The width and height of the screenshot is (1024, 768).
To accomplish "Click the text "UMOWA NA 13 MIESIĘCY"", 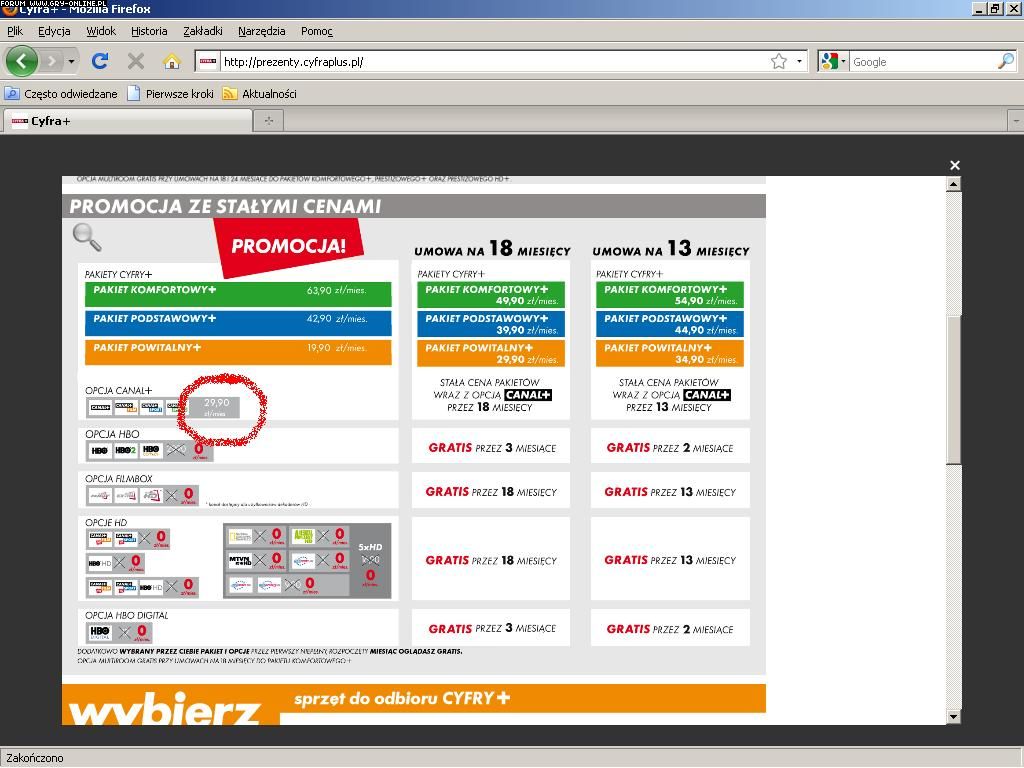I will [671, 249].
